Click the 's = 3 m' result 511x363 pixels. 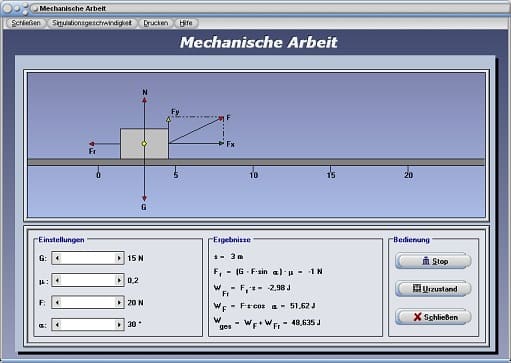228,256
